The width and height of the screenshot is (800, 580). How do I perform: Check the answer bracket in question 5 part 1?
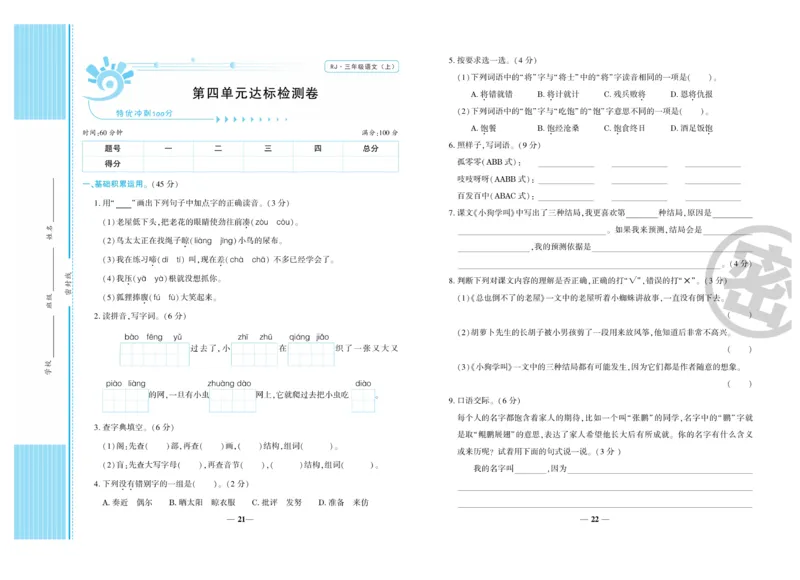(x=703, y=76)
